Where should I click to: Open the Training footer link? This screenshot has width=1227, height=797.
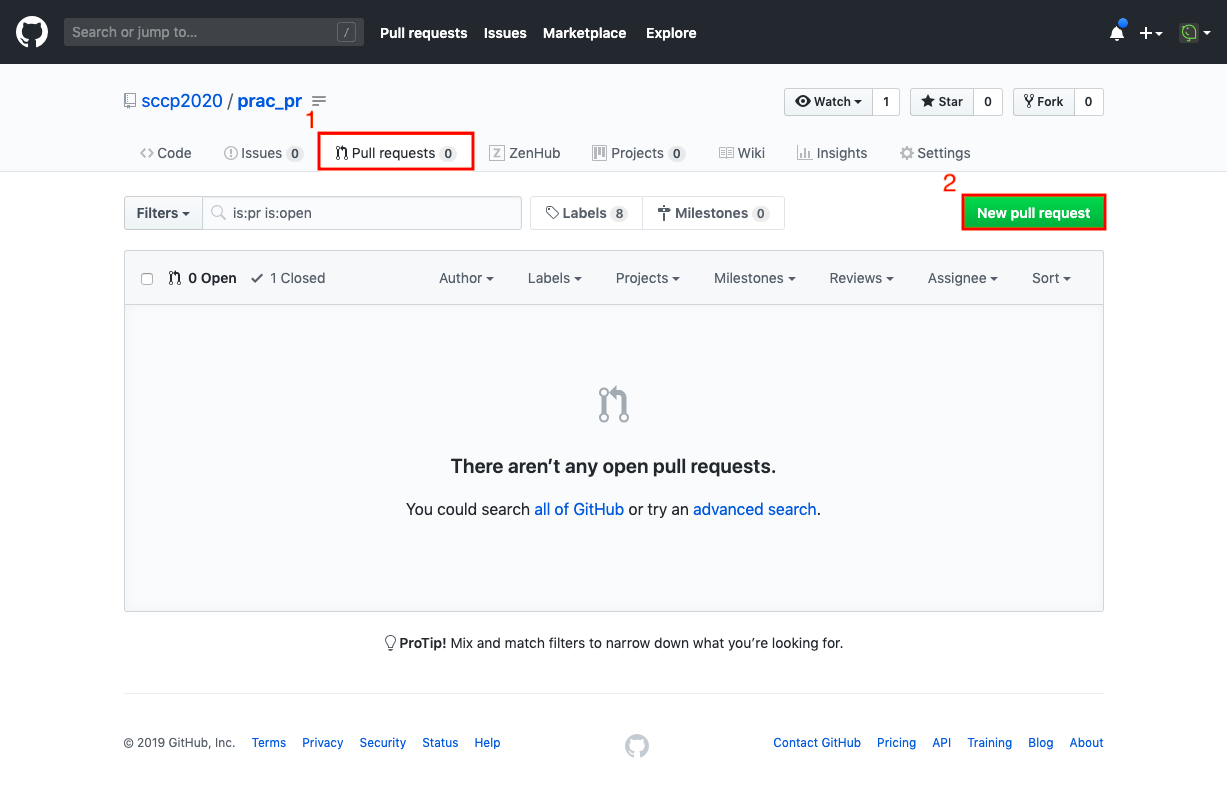point(990,743)
